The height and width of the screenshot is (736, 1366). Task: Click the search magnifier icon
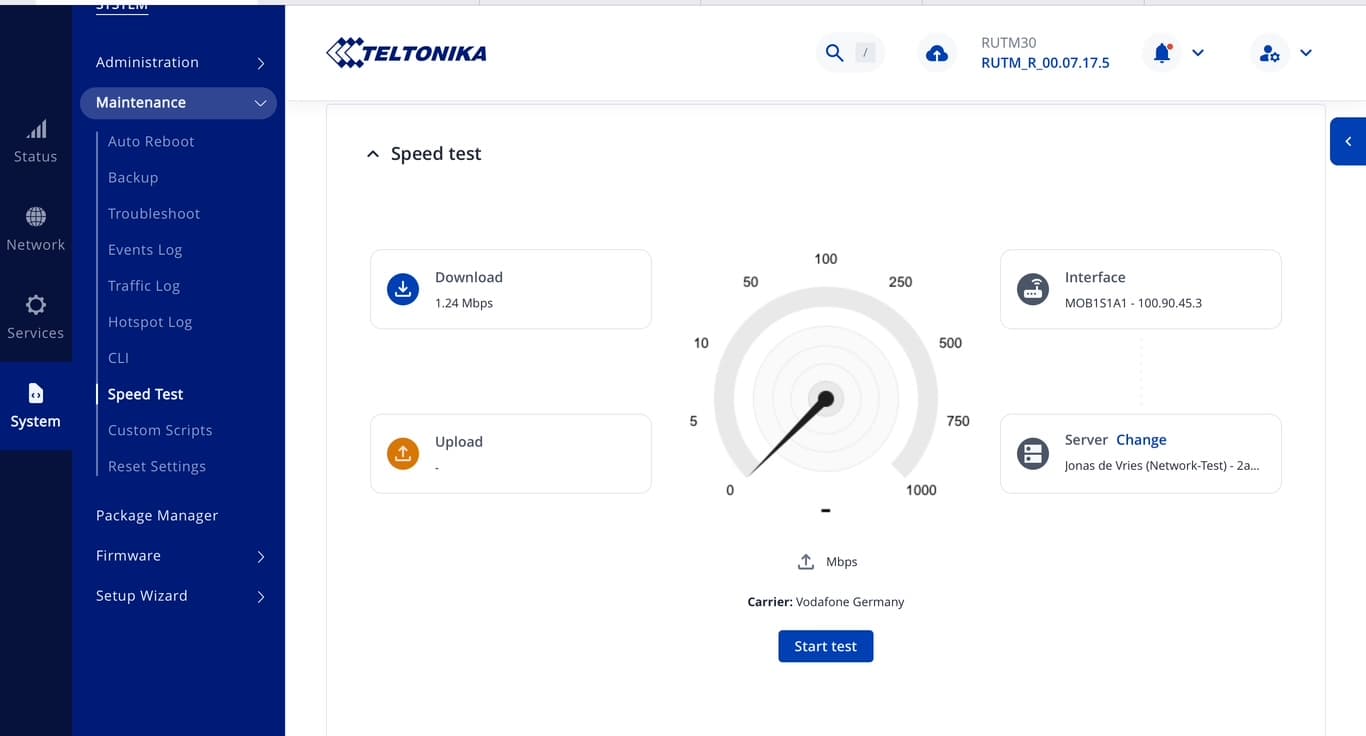click(834, 53)
